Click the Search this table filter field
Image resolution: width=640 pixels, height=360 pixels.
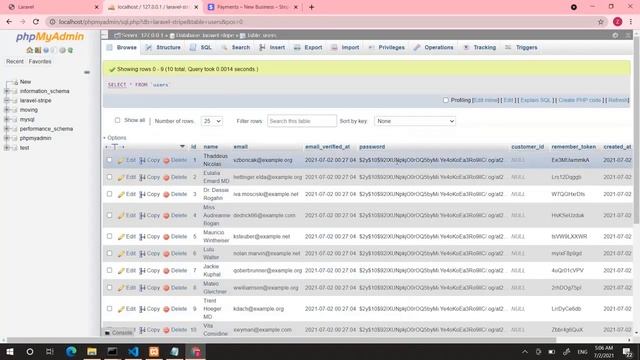302,121
